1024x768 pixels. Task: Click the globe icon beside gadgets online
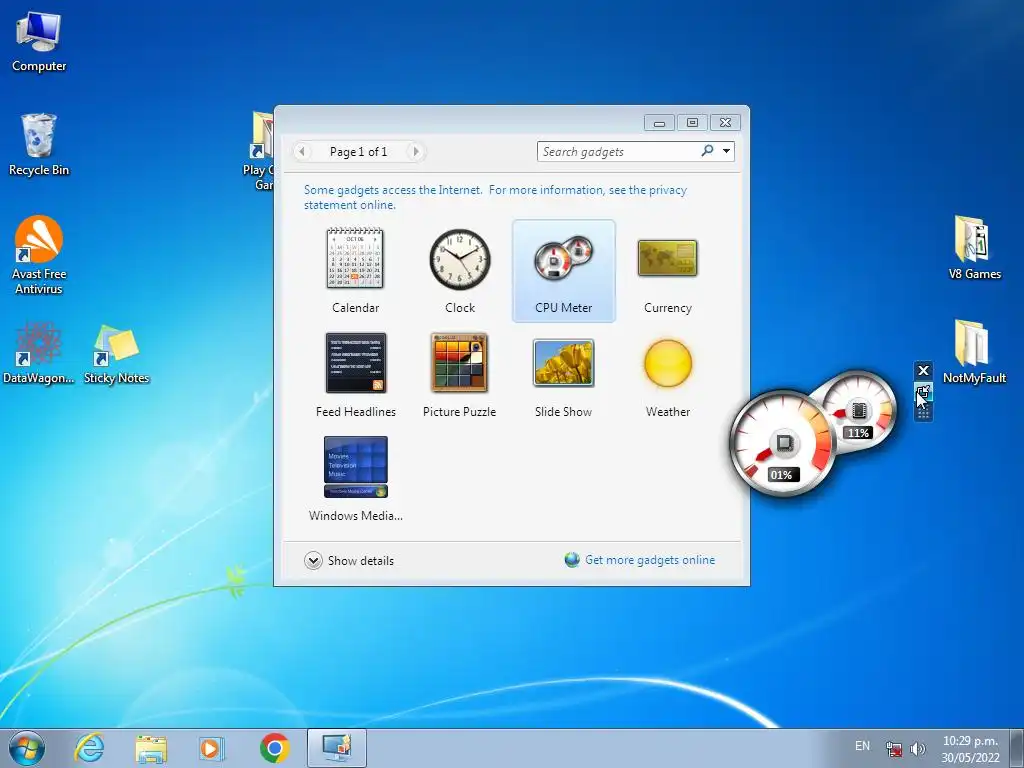click(x=572, y=560)
